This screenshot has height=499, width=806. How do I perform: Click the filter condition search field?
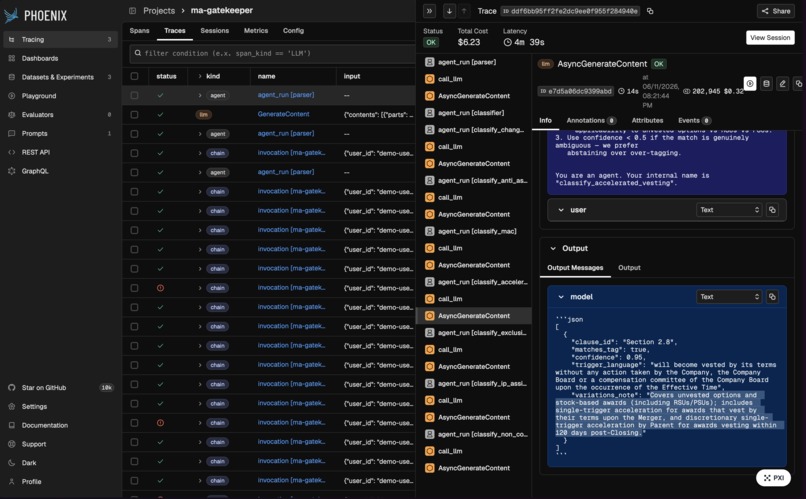click(271, 53)
